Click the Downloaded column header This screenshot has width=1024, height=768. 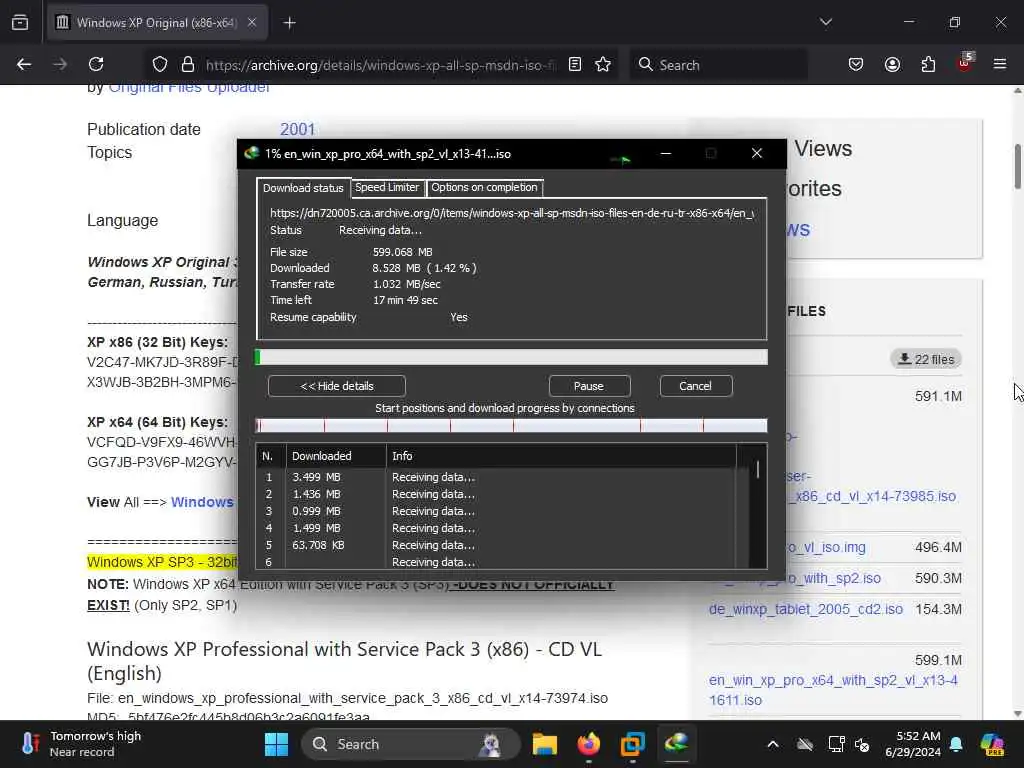coord(336,456)
